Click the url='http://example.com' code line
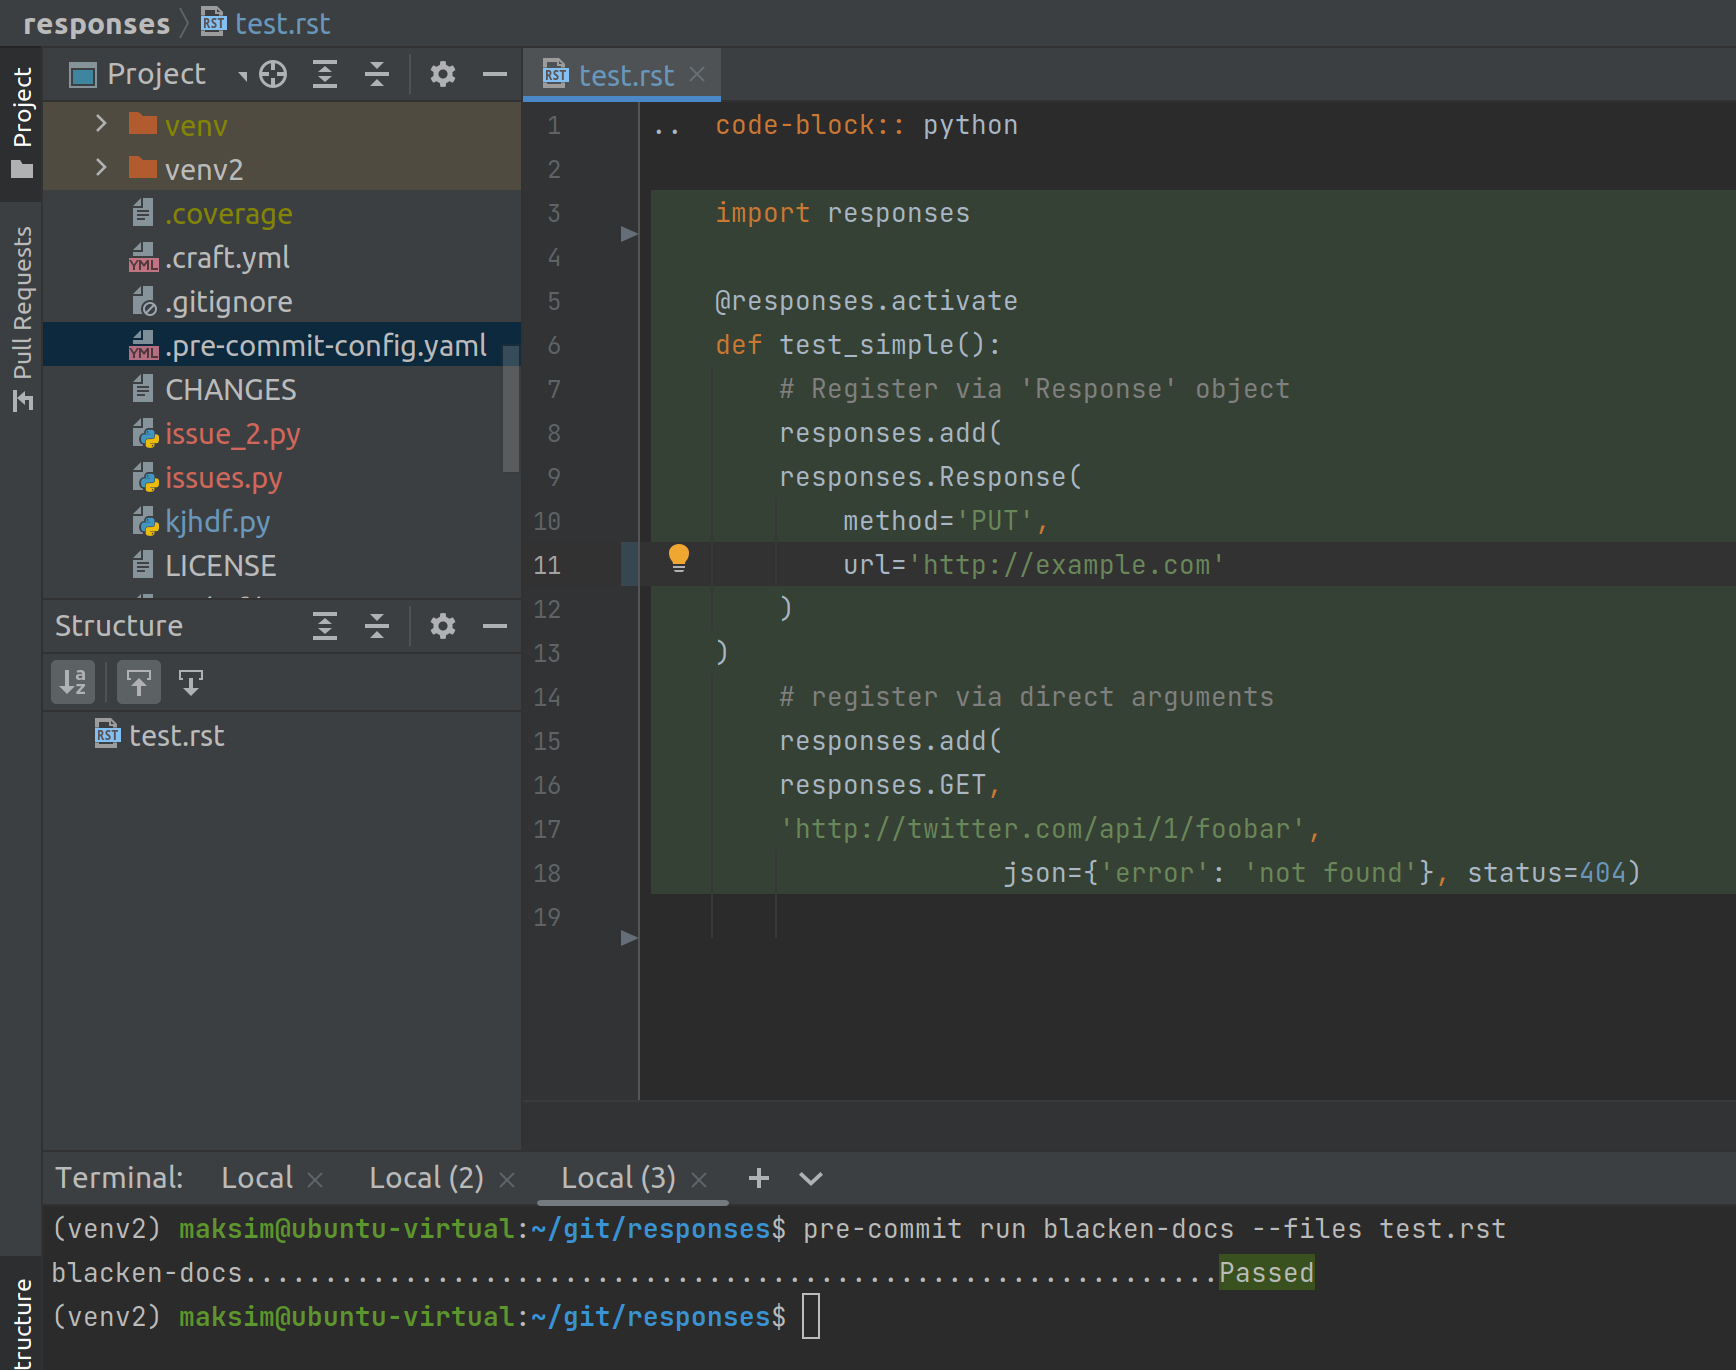This screenshot has width=1736, height=1370. click(x=1034, y=564)
